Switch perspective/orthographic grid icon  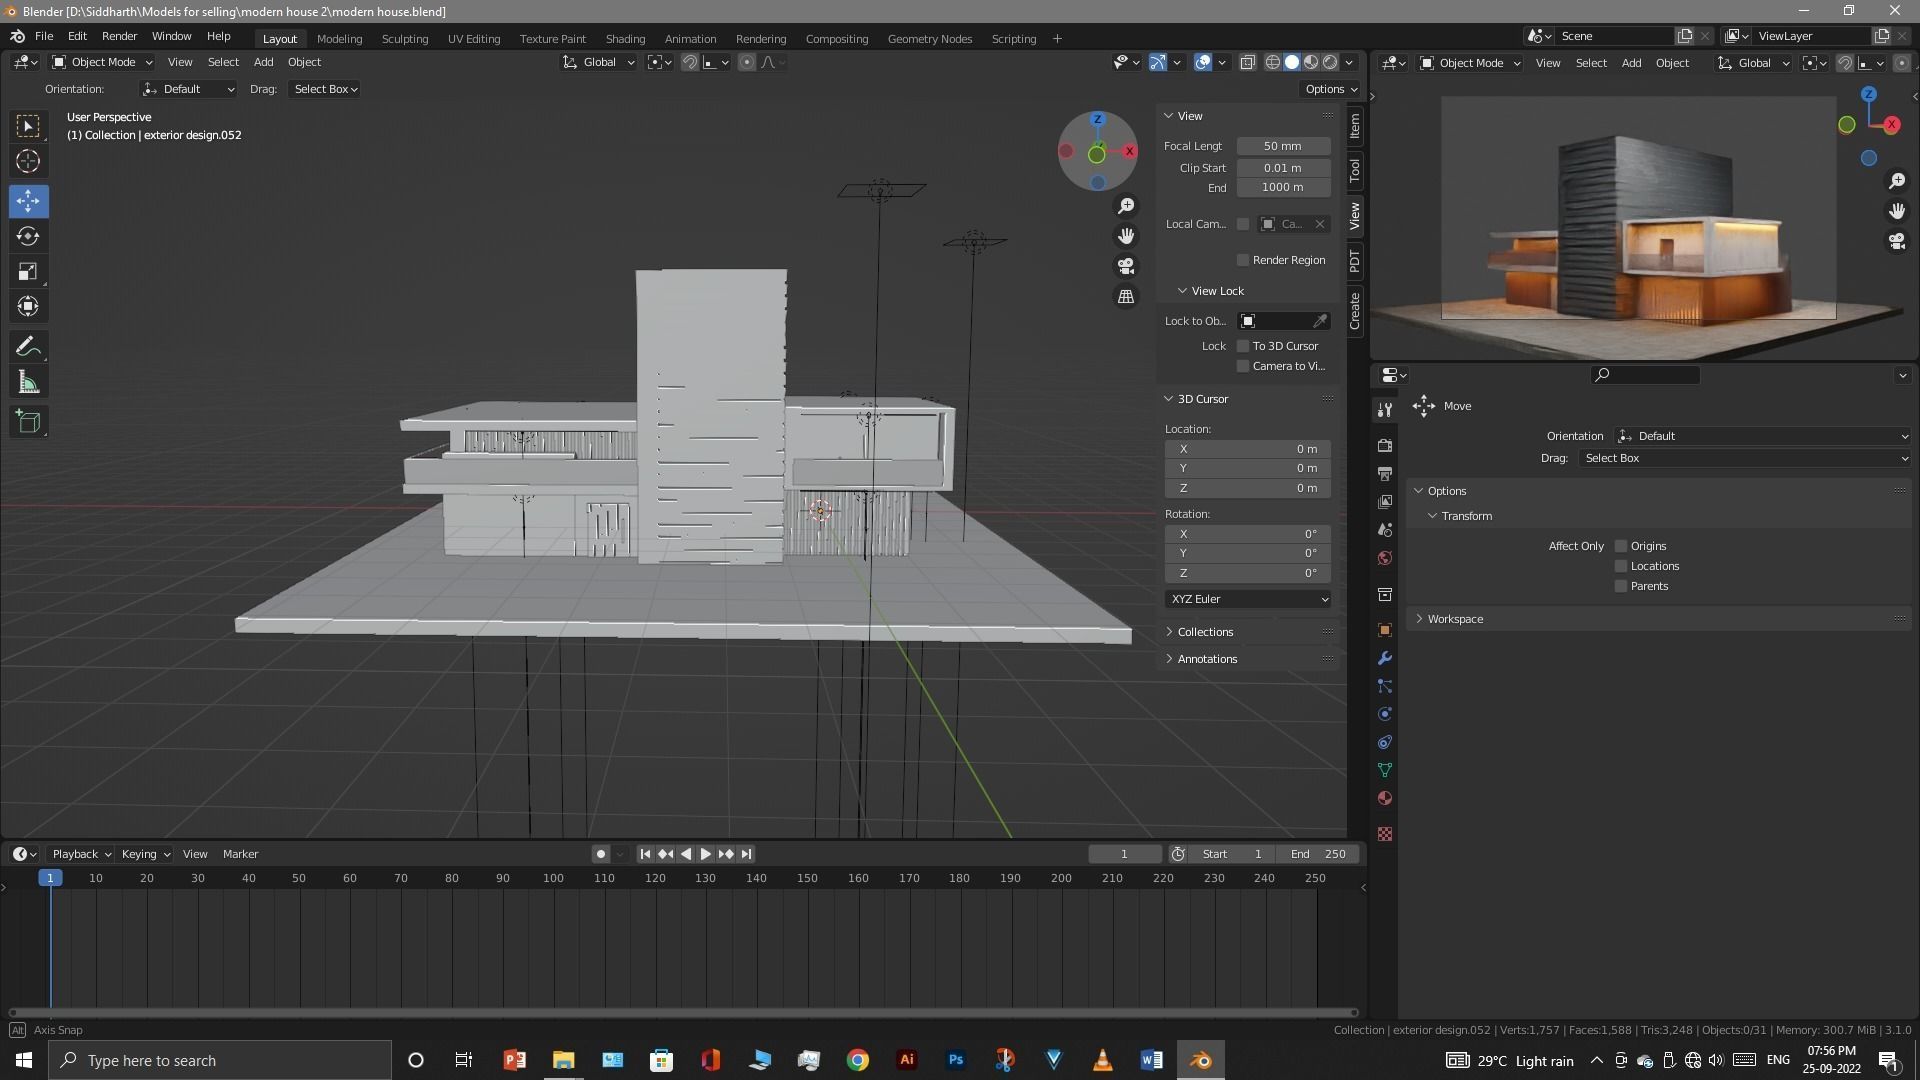(x=1126, y=297)
